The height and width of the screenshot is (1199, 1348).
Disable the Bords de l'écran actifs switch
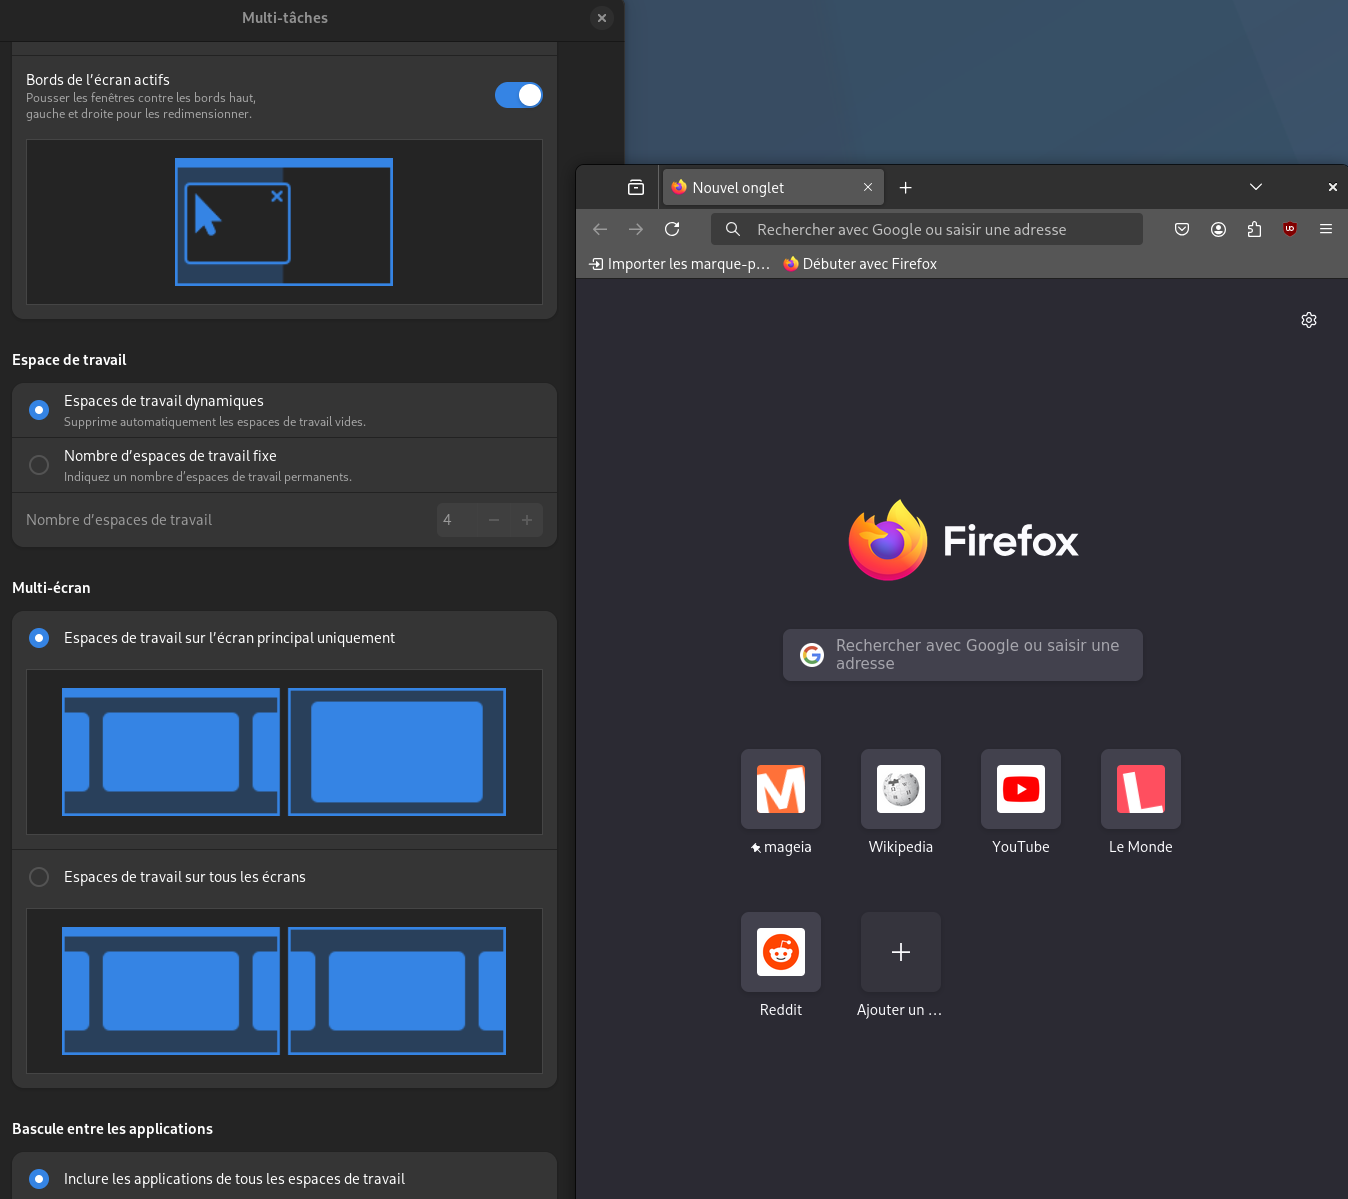pos(518,95)
